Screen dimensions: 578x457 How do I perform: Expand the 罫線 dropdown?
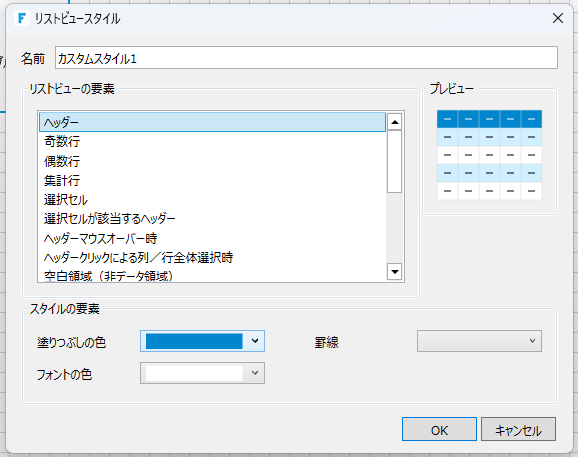pos(479,341)
